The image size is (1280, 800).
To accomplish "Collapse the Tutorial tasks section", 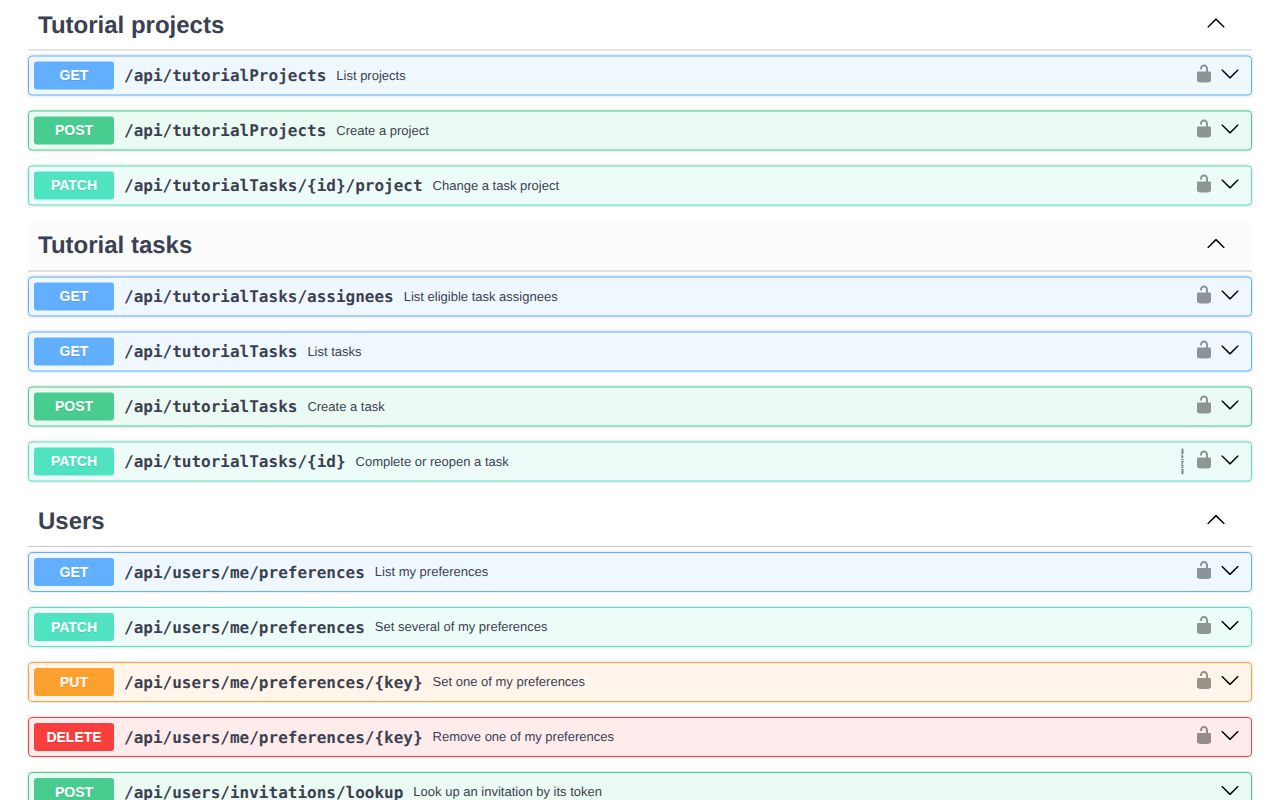I will tap(1216, 244).
